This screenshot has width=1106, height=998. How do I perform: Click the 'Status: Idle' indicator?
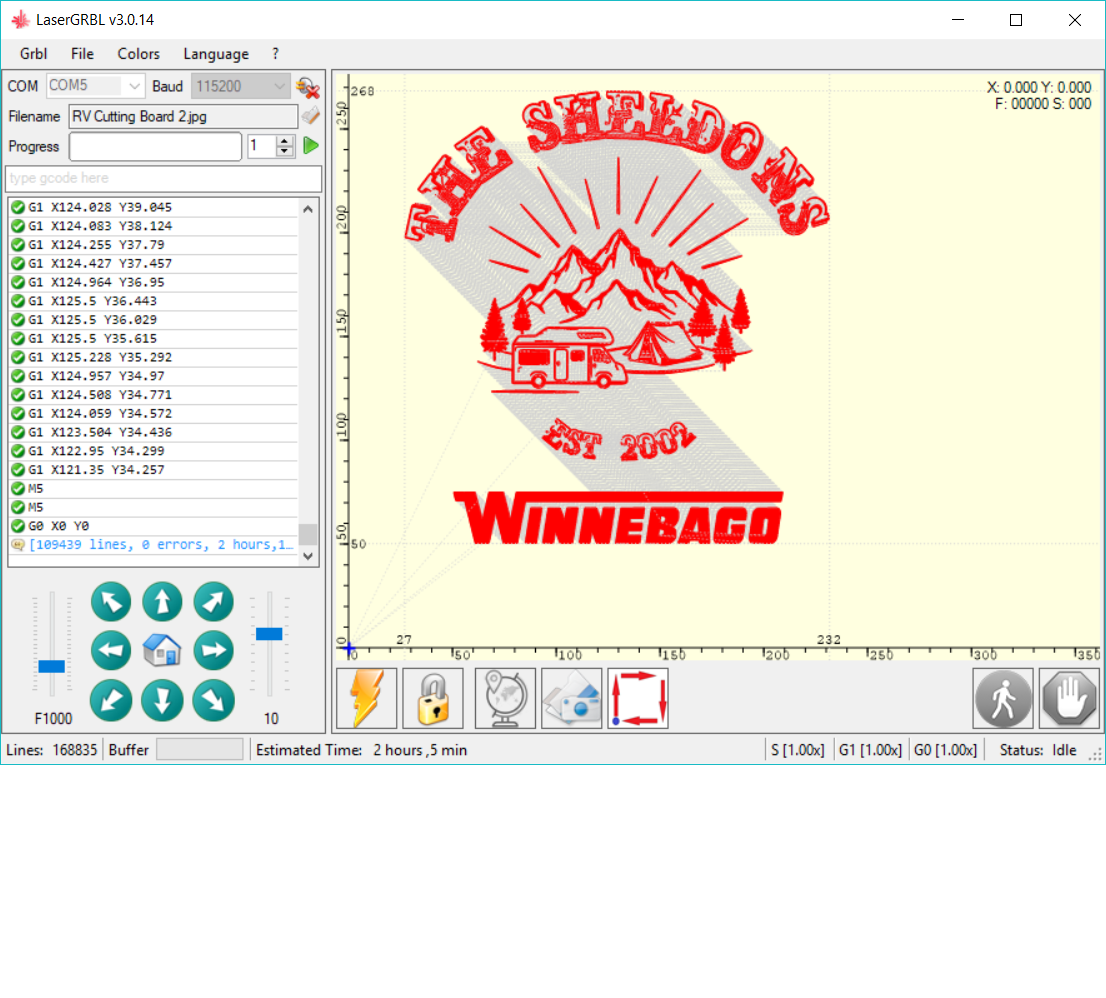click(x=1038, y=750)
